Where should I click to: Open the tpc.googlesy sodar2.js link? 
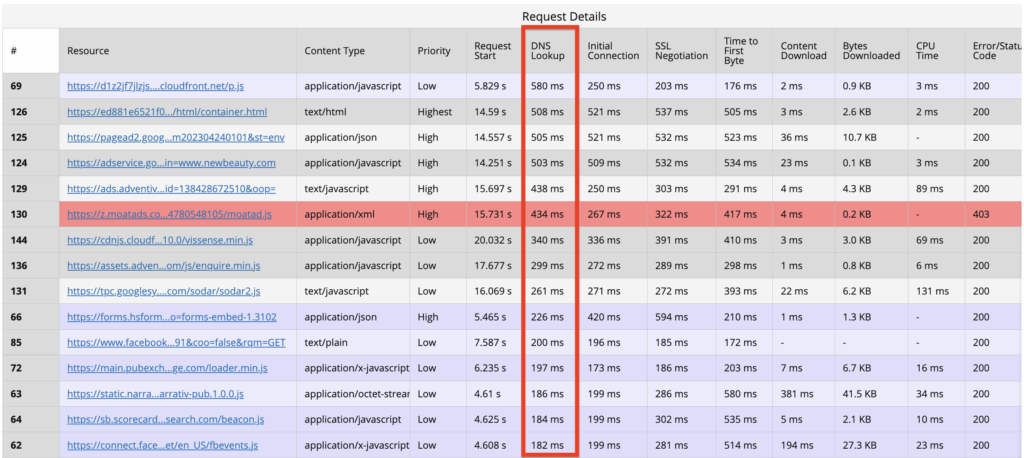pyautogui.click(x=164, y=291)
